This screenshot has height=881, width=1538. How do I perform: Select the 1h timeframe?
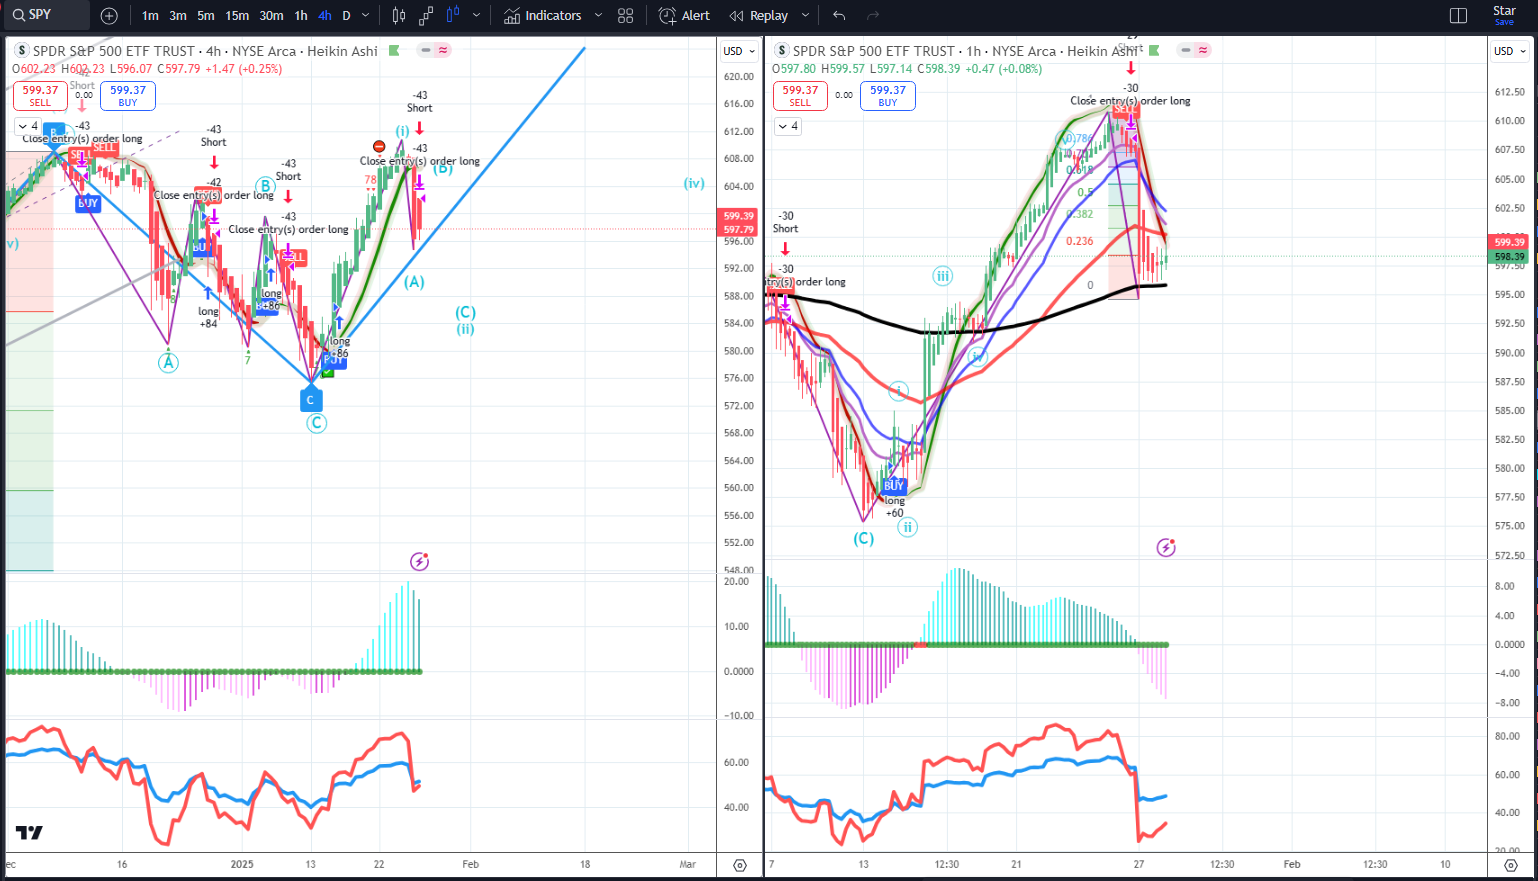pos(301,15)
